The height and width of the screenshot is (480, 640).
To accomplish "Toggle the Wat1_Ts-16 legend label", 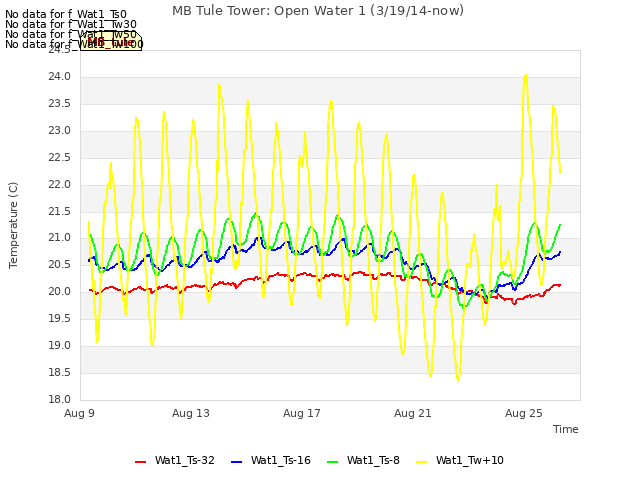I will click(281, 460).
